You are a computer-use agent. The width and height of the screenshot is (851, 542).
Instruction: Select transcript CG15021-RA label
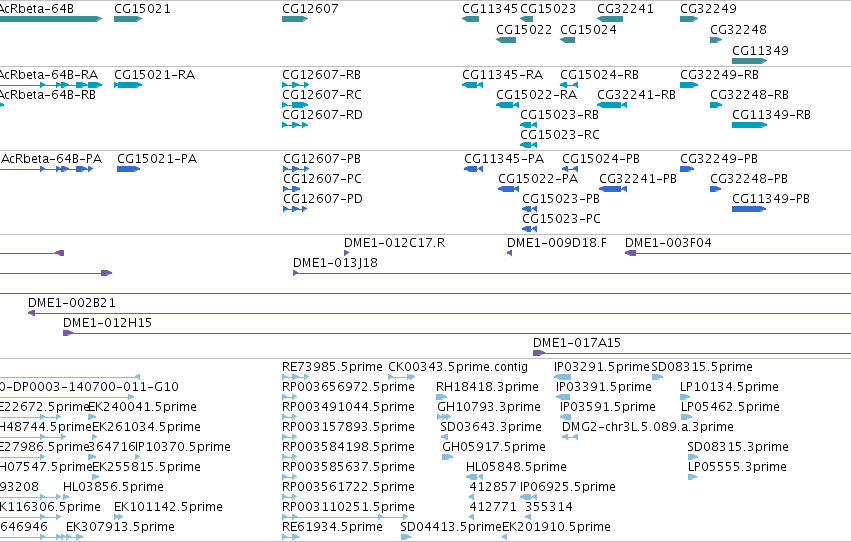[155, 74]
